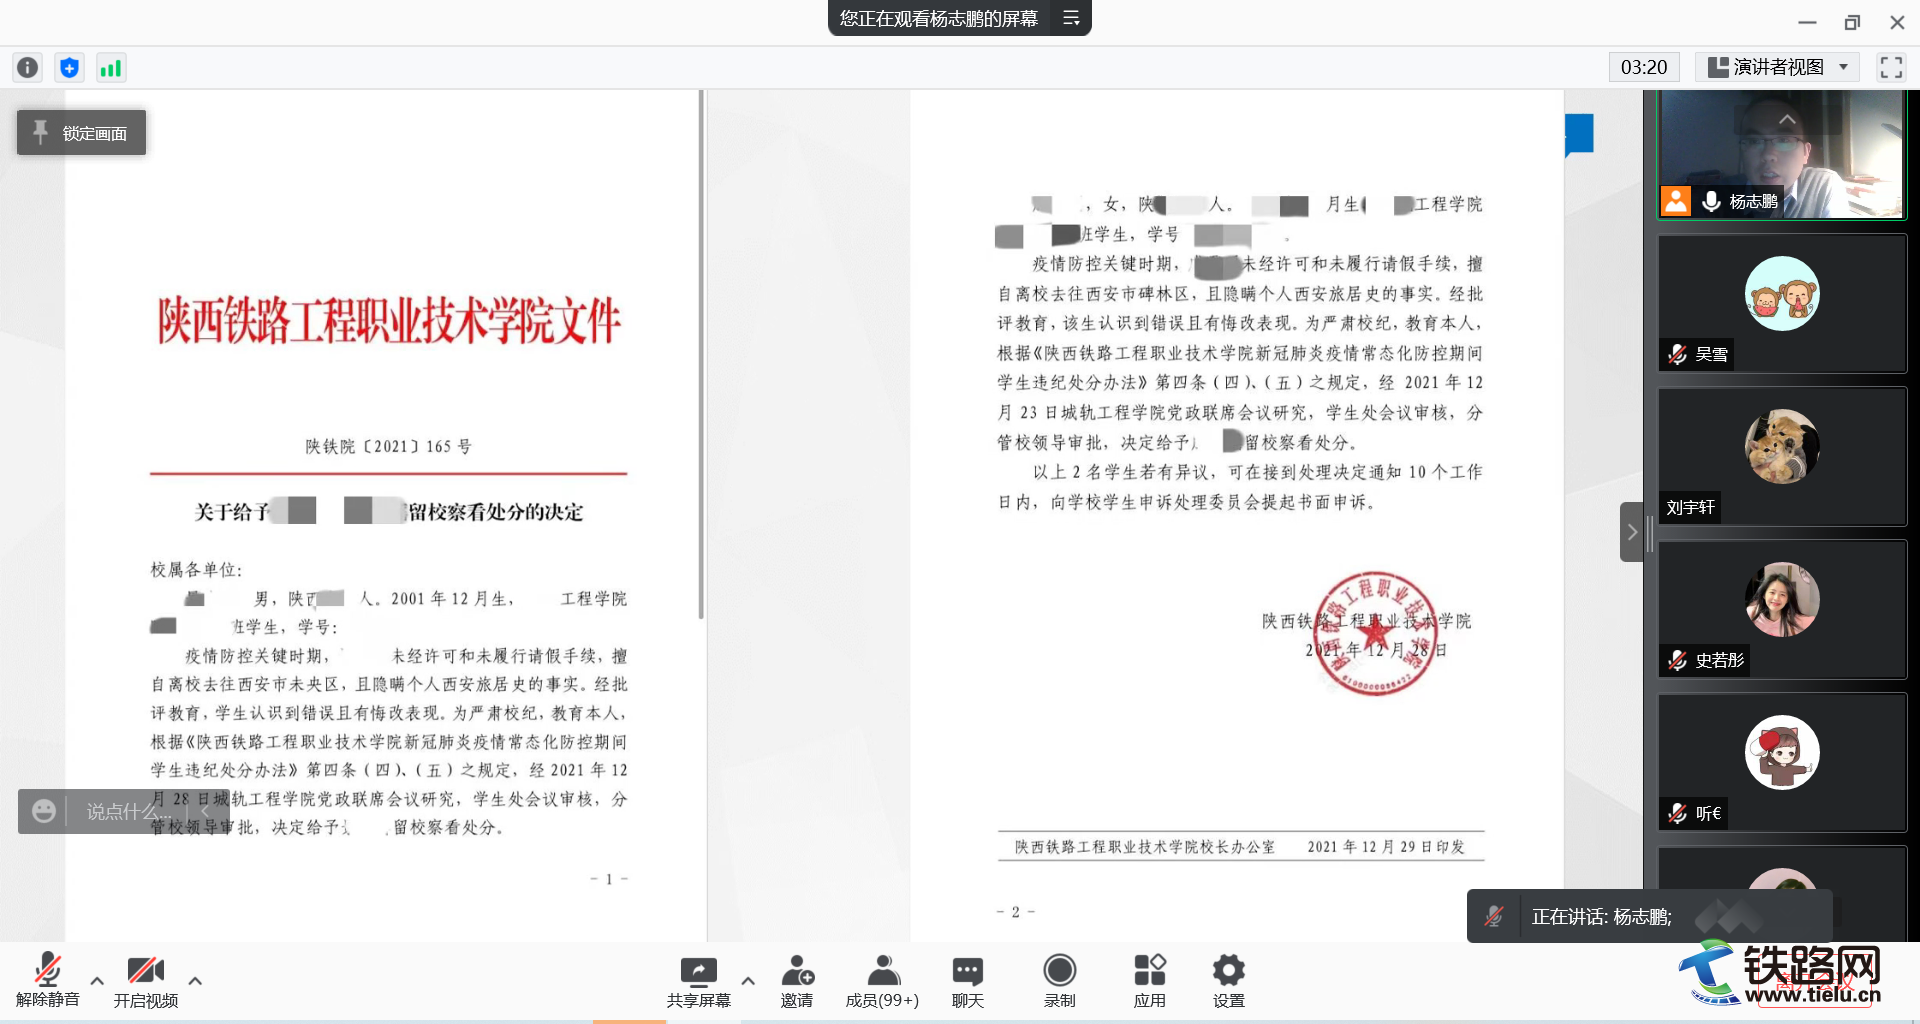Click 锁定画面 pin button
The image size is (1920, 1024).
tap(81, 132)
